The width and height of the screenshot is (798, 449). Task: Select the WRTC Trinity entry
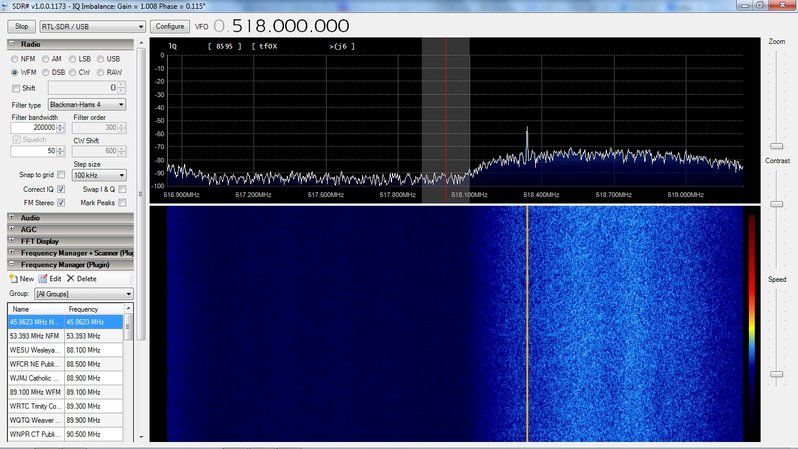[x=65, y=406]
